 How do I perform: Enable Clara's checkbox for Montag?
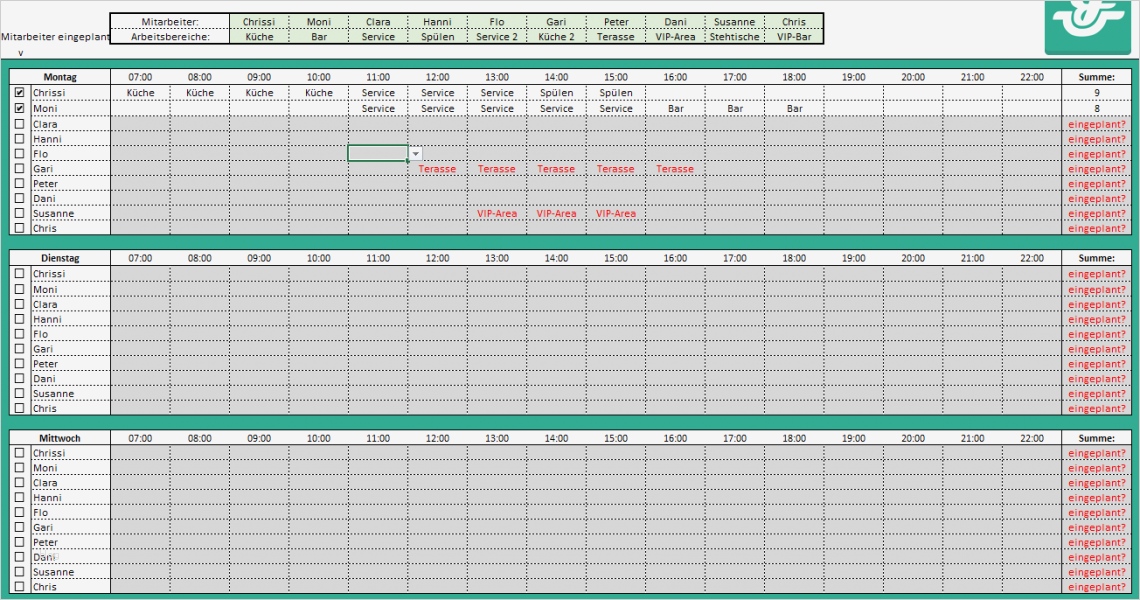pyautogui.click(x=17, y=124)
